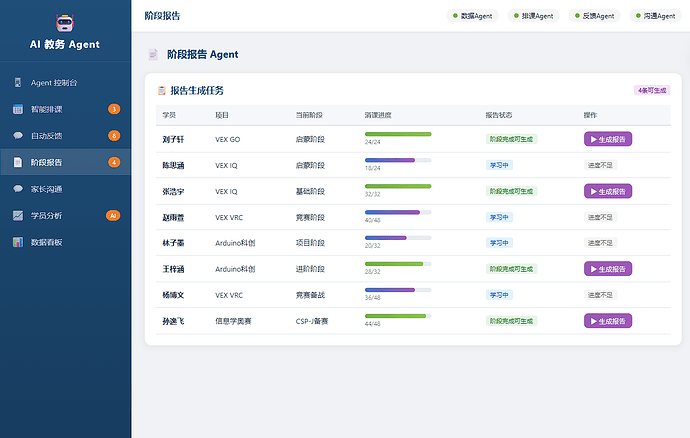The height and width of the screenshot is (438, 690).
Task: Select student name 张浩宇
Action: click(173, 191)
